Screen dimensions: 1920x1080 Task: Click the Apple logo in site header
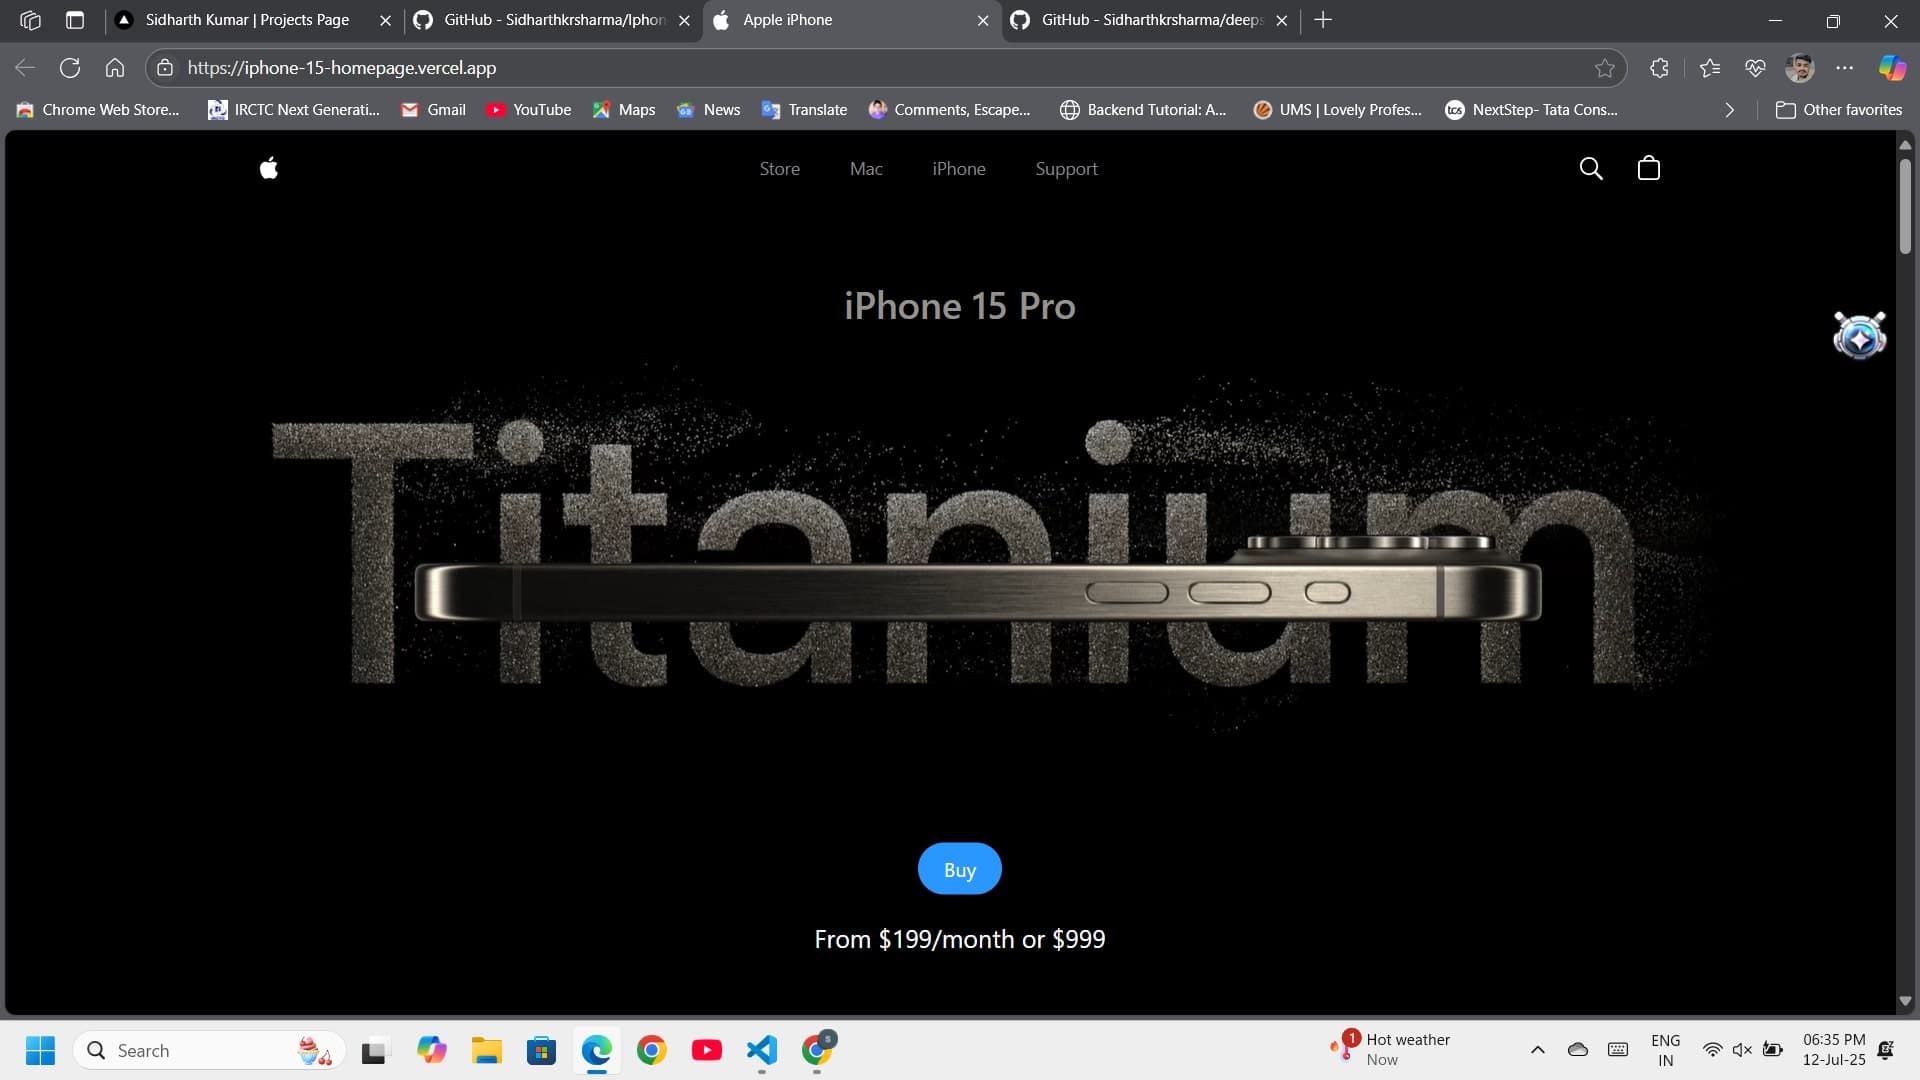point(268,168)
